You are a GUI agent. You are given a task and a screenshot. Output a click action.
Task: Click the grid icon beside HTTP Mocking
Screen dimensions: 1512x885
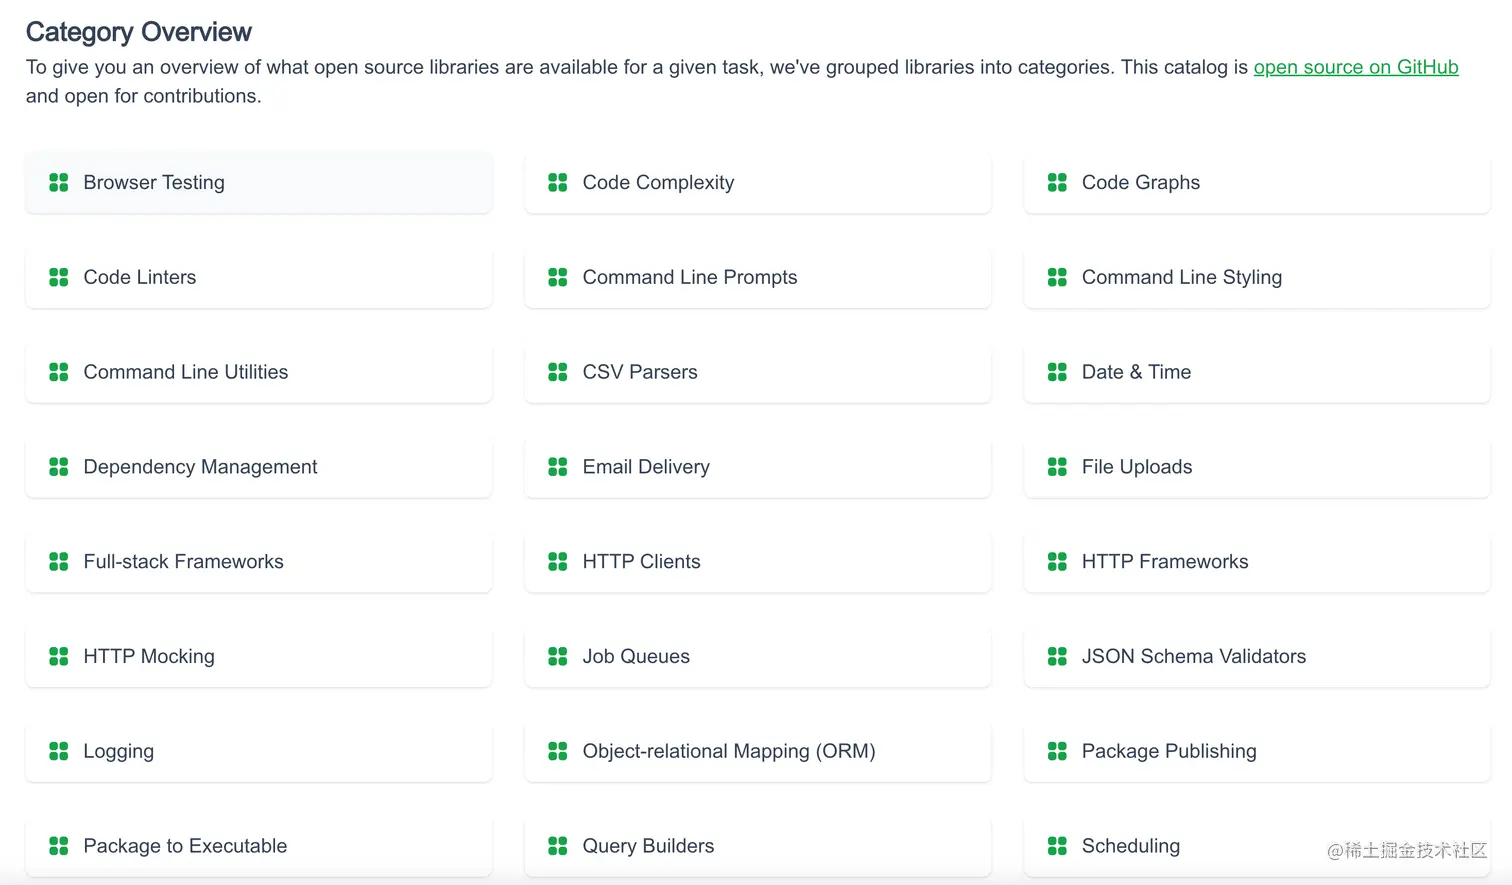click(x=59, y=656)
